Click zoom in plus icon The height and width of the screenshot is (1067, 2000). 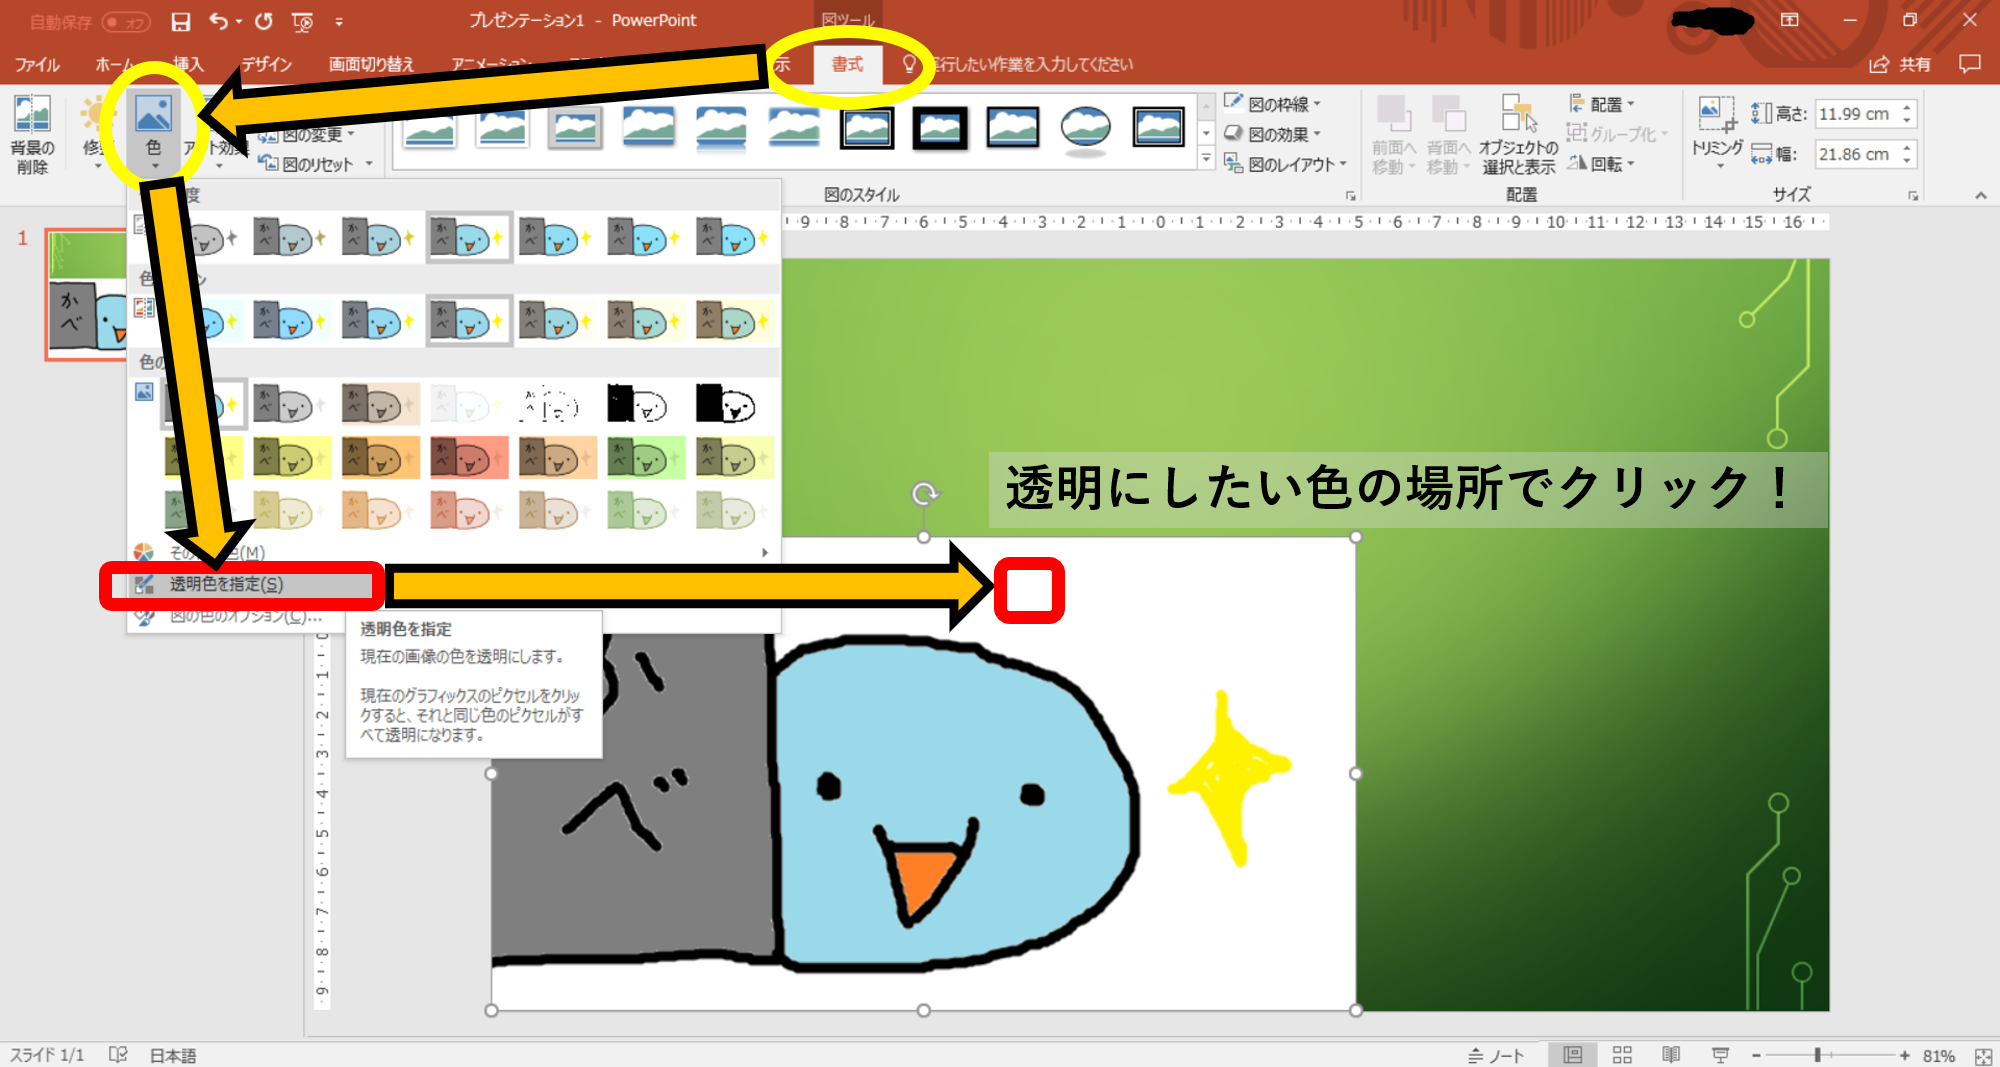pyautogui.click(x=1904, y=1055)
